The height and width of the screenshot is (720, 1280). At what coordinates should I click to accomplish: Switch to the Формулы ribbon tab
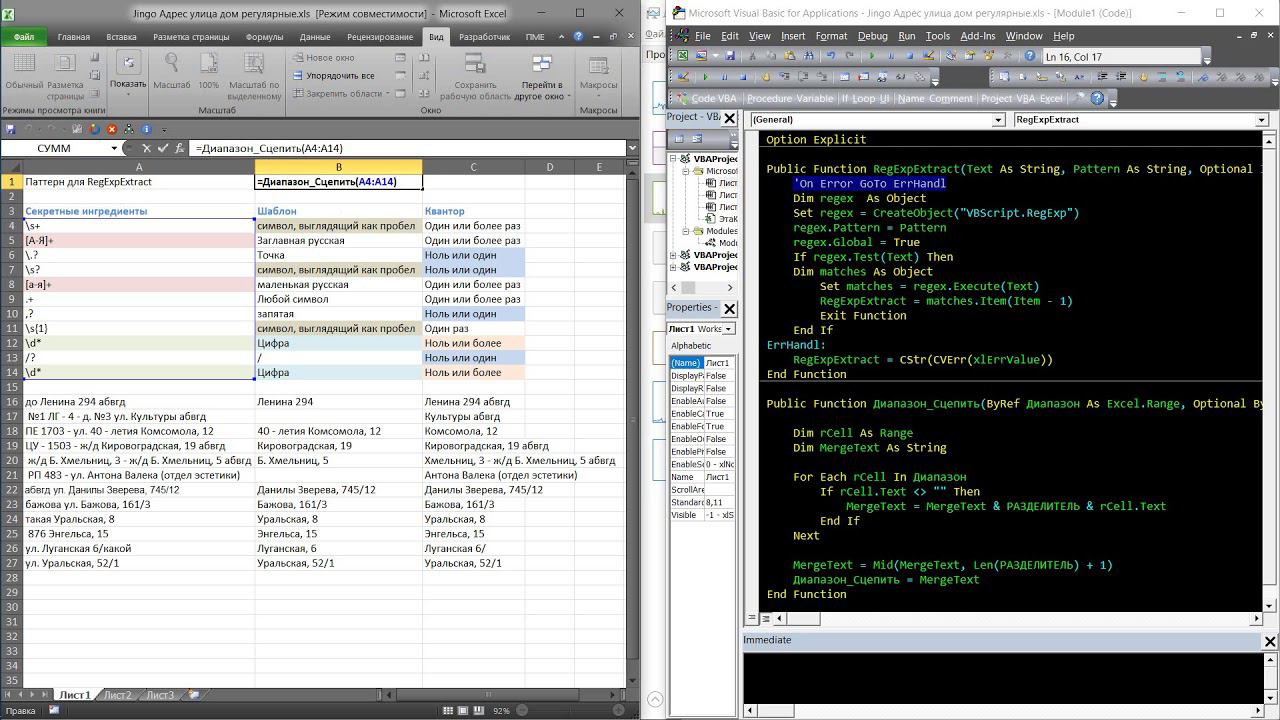click(x=264, y=37)
